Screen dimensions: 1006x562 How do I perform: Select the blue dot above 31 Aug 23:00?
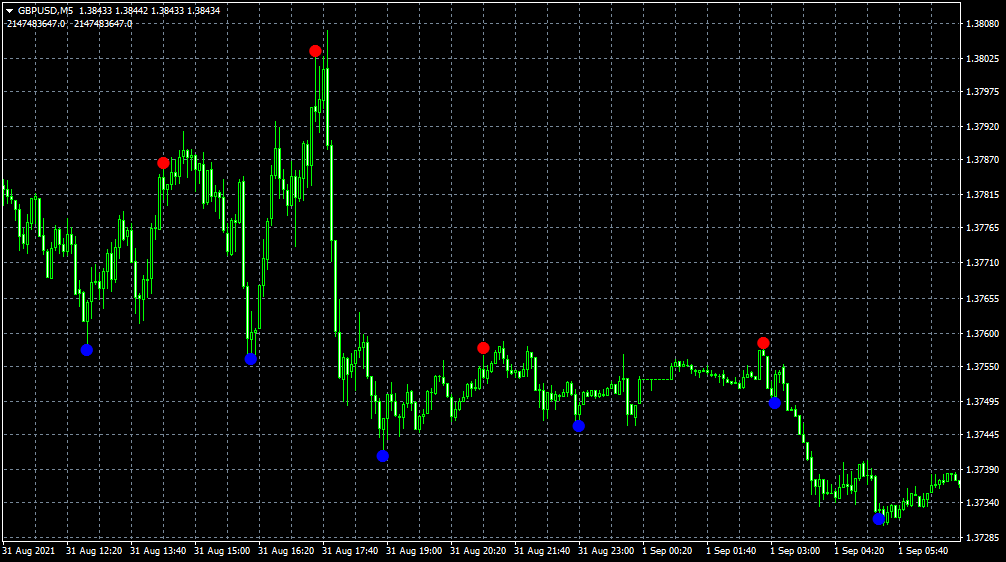click(x=579, y=426)
